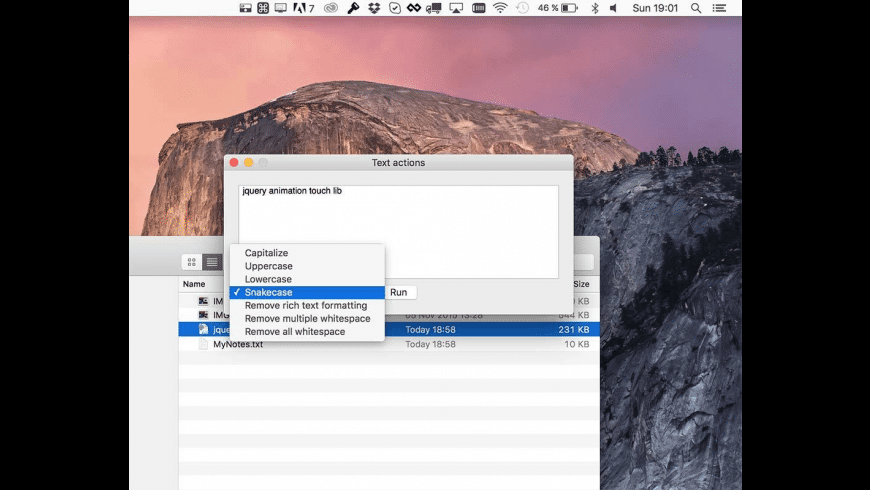The width and height of the screenshot is (870, 490).
Task: Open the battery status menu
Action: click(558, 8)
